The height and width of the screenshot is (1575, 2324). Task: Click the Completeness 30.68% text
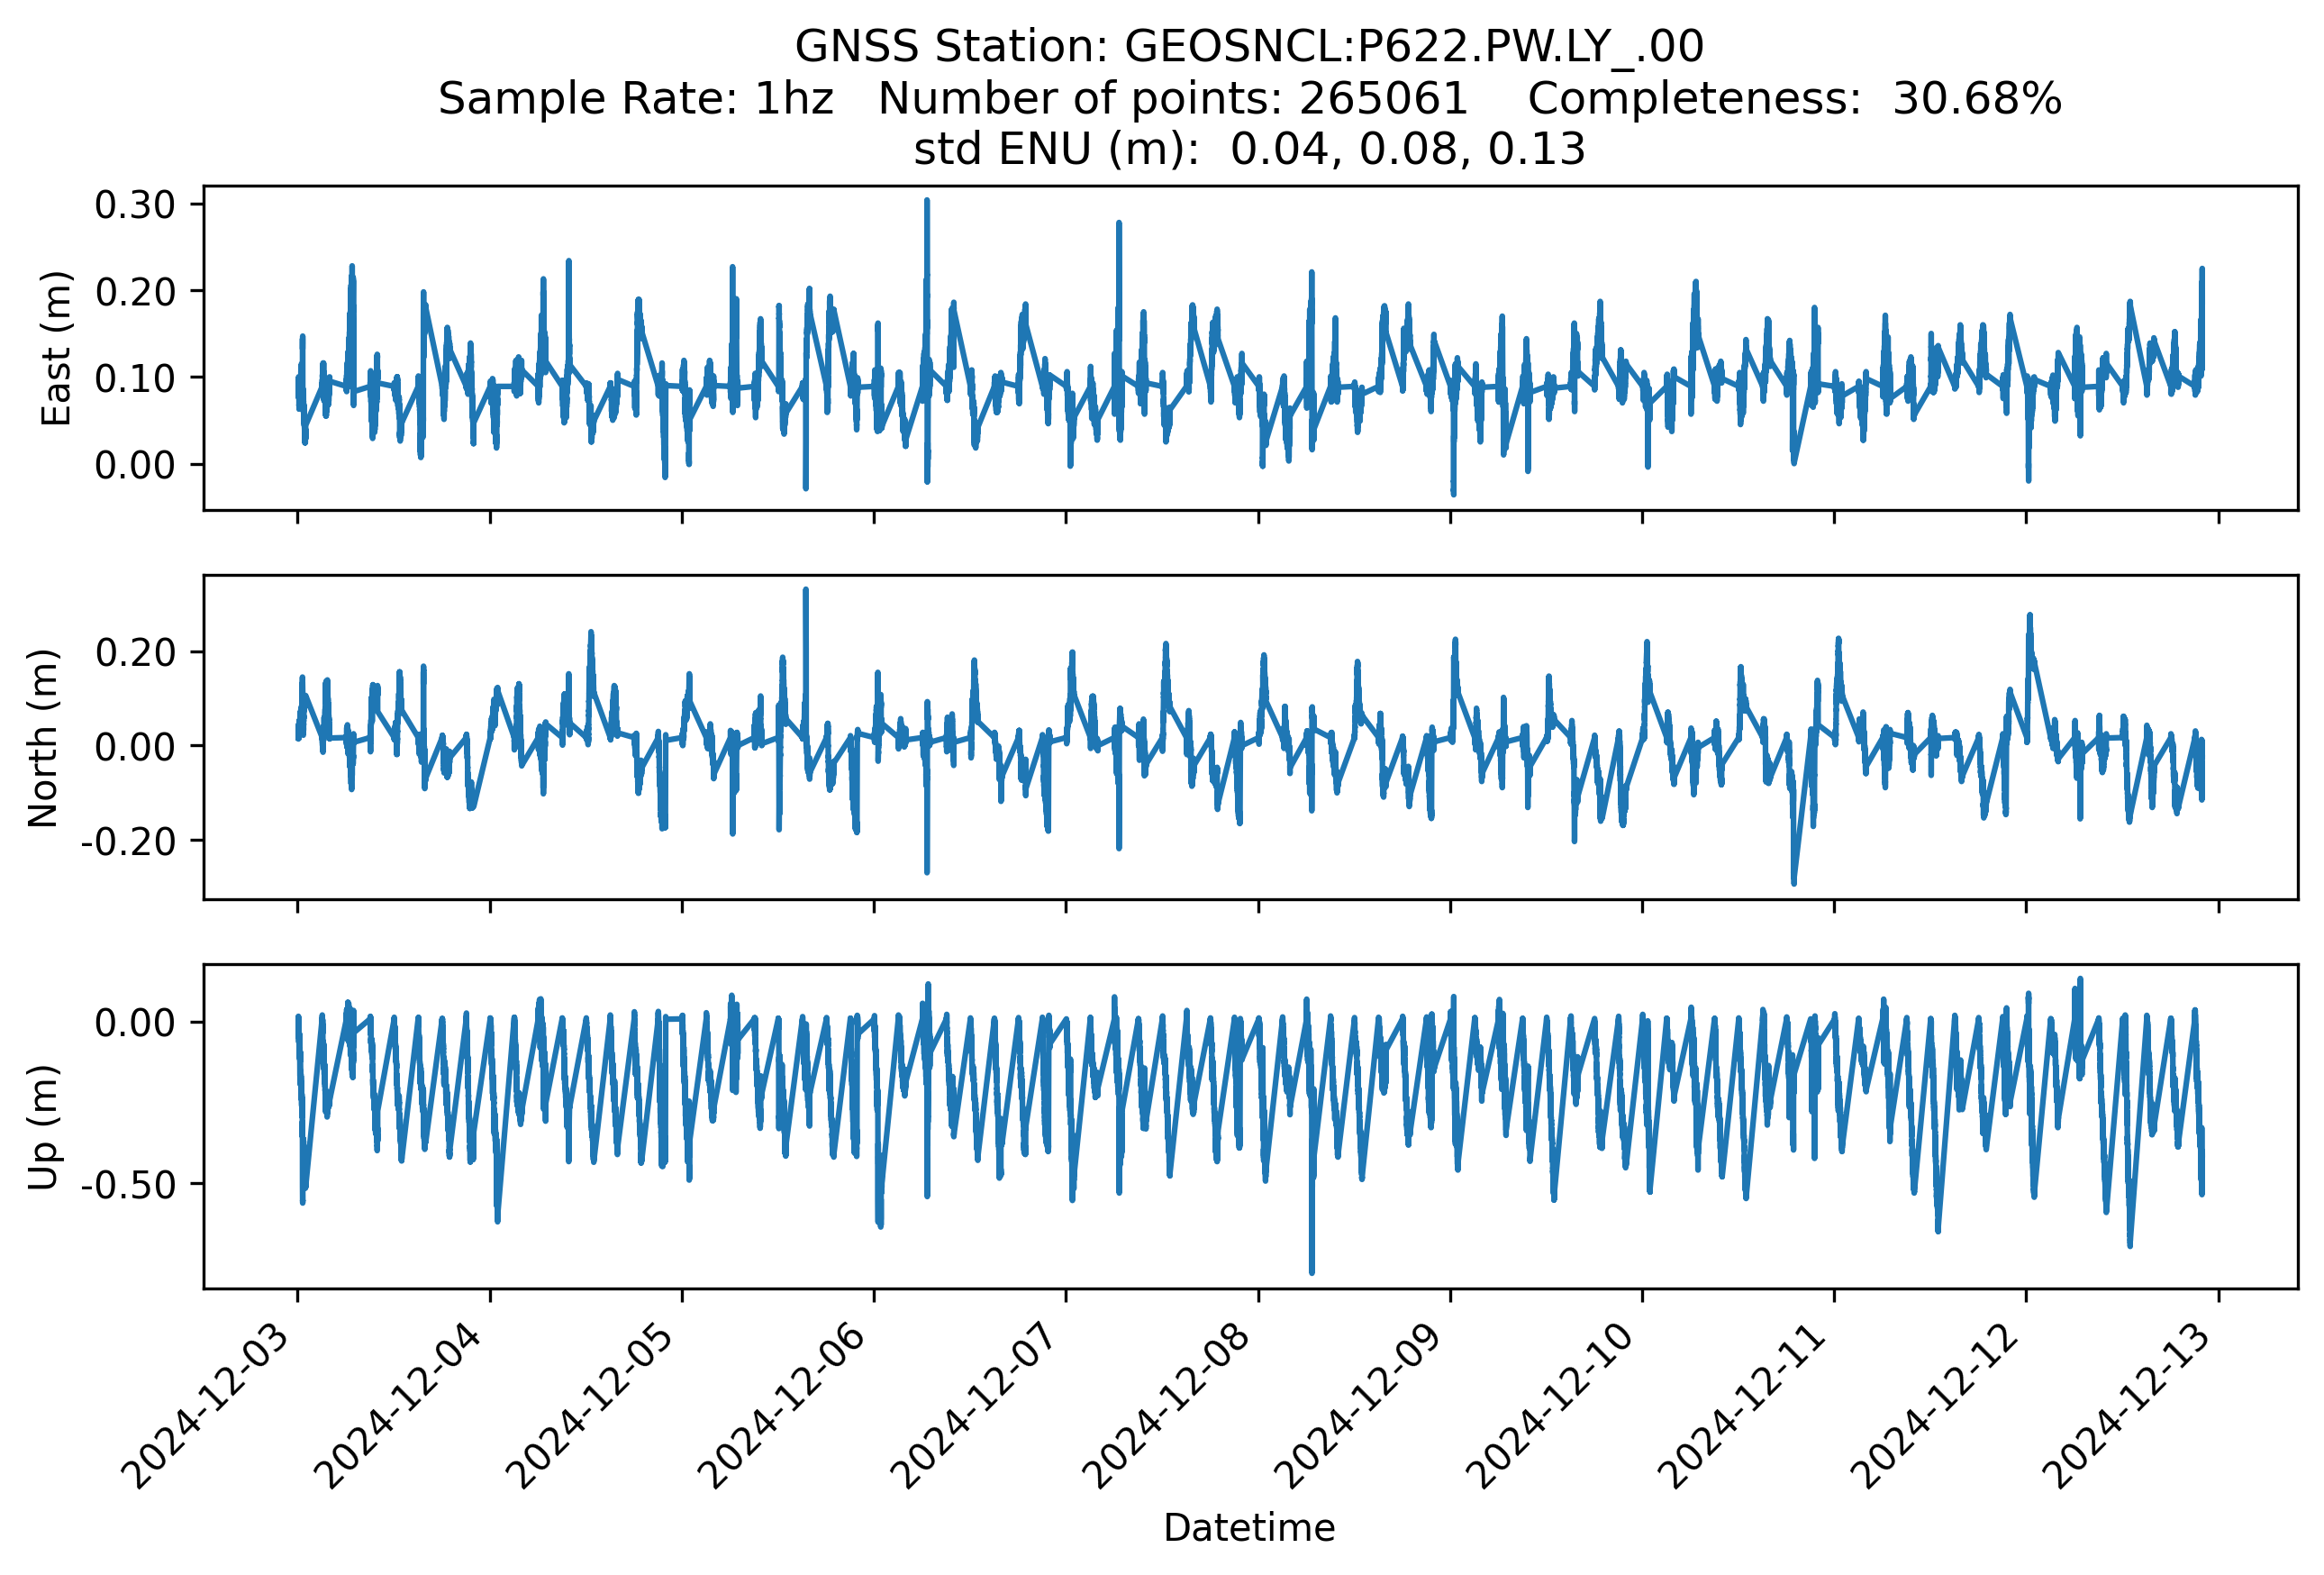click(1794, 98)
